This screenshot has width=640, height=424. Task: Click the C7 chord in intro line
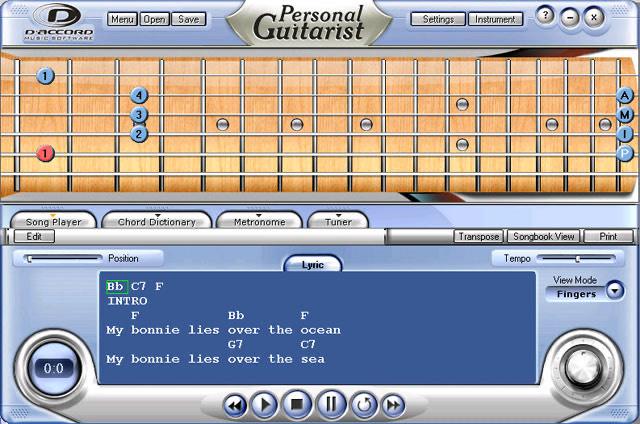[x=138, y=286]
